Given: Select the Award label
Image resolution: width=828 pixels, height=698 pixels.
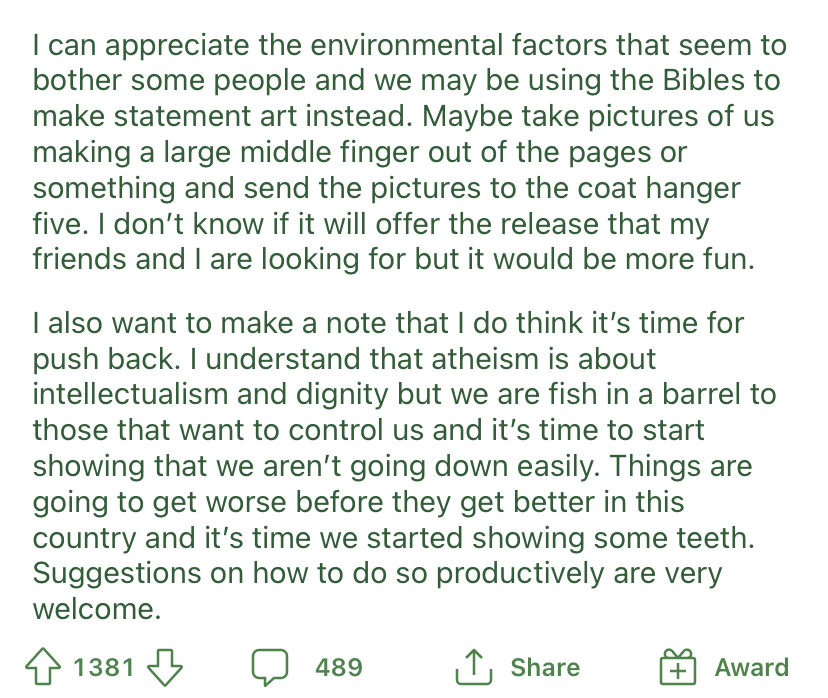Looking at the screenshot, I should point(751,667).
